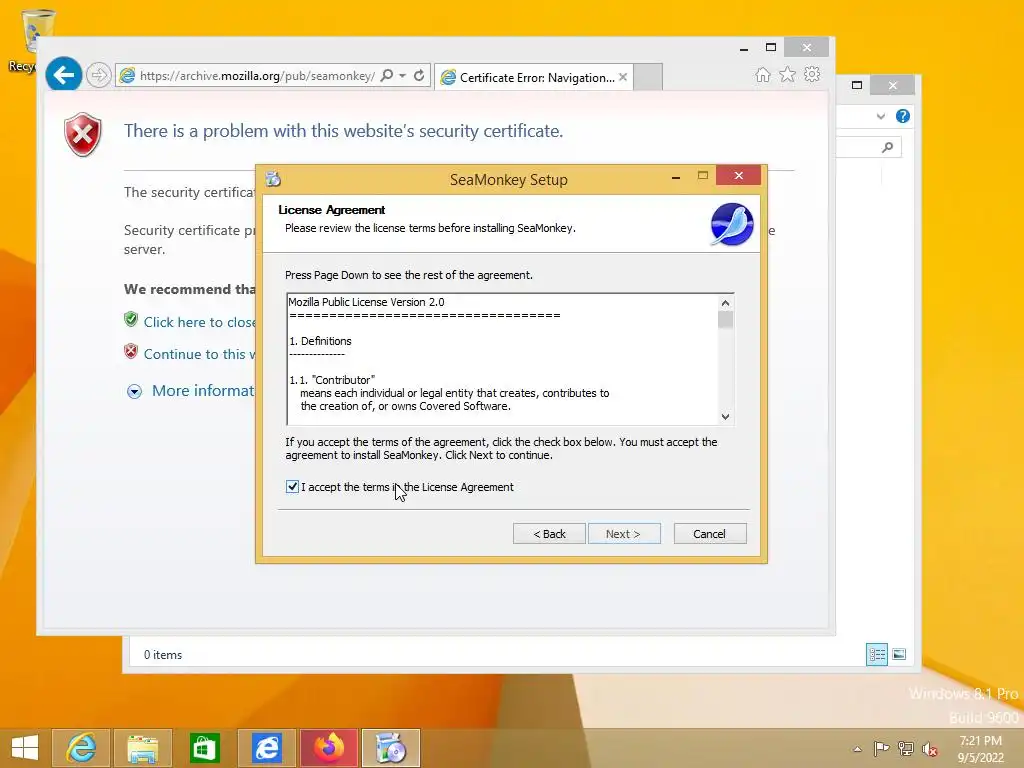Open Action Center flag icon
This screenshot has height=768, width=1024.
(x=881, y=748)
